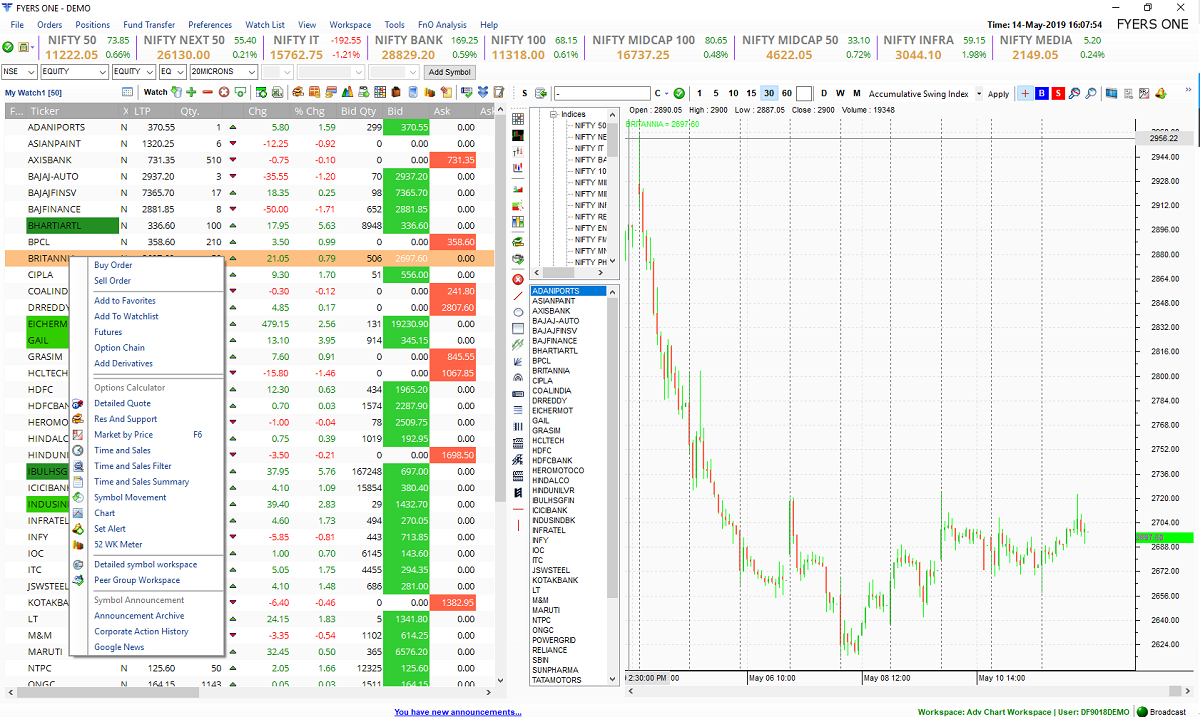Click the zoom out magnifier on chart toolbar
1200x717 pixels.
(x=1091, y=93)
